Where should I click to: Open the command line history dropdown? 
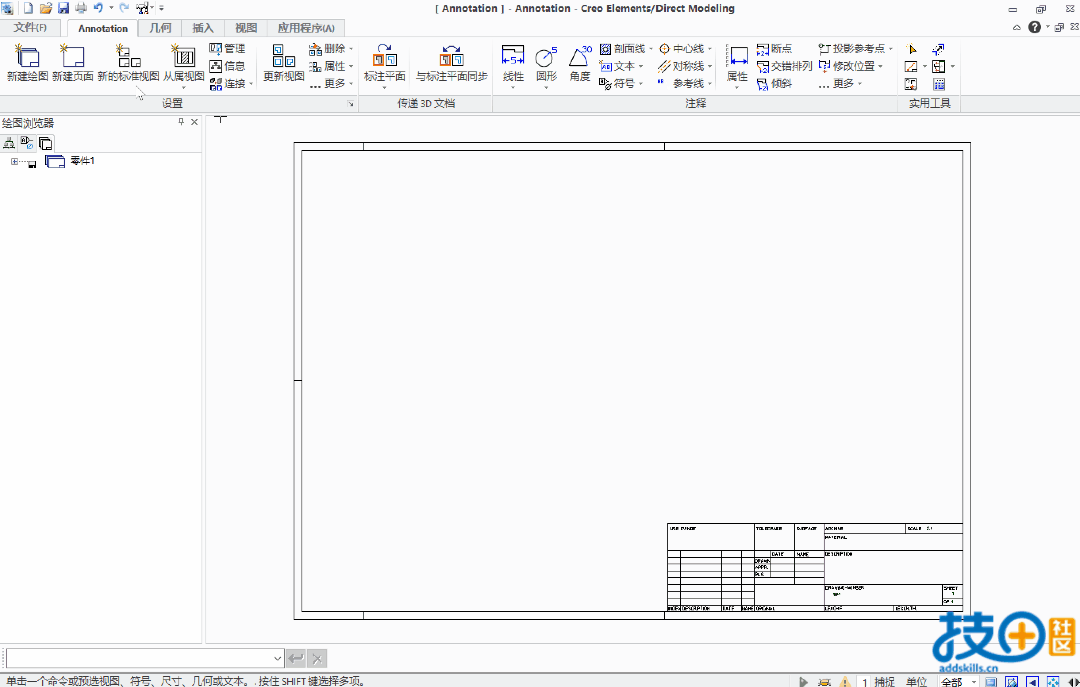[x=278, y=658]
